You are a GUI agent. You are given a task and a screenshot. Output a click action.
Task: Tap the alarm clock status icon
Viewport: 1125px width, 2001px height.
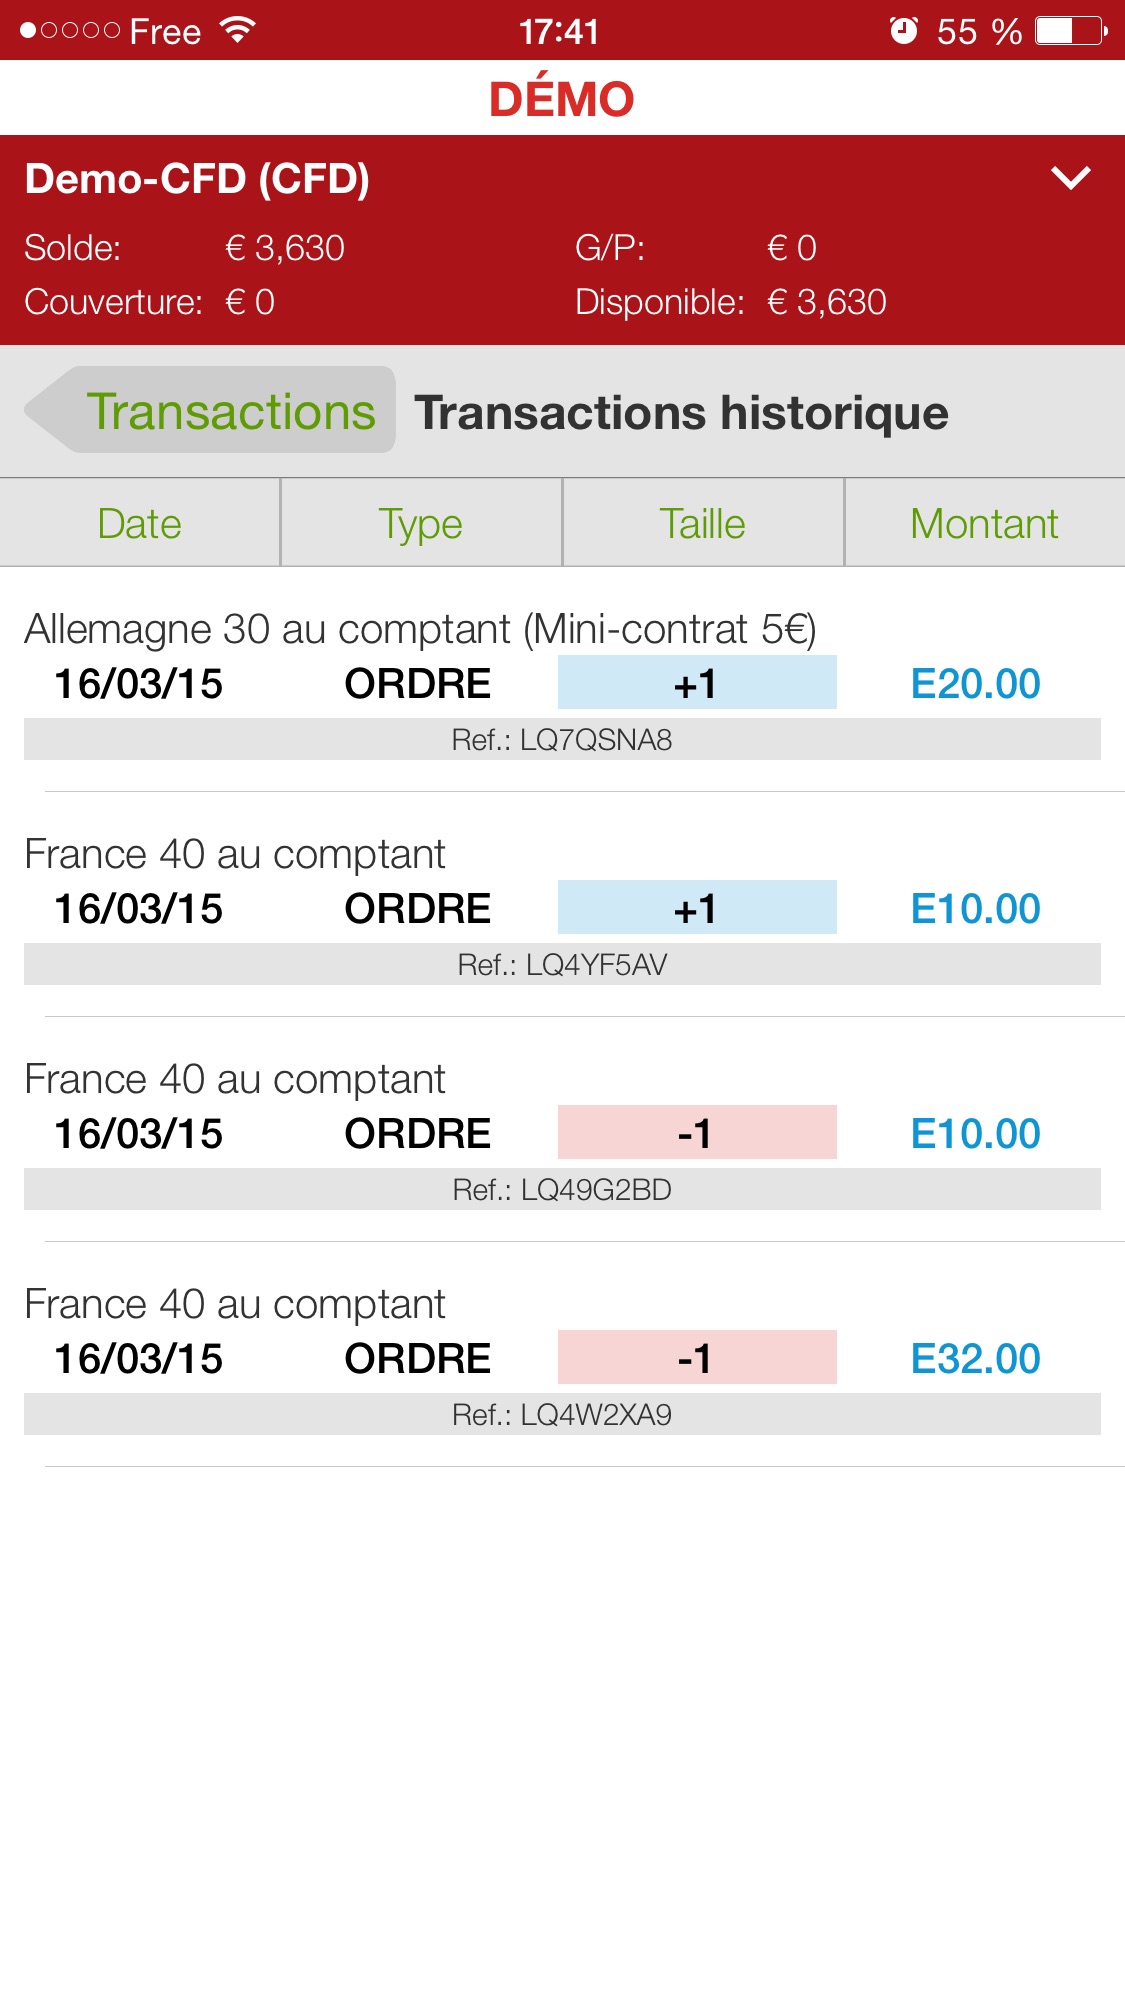pos(904,31)
